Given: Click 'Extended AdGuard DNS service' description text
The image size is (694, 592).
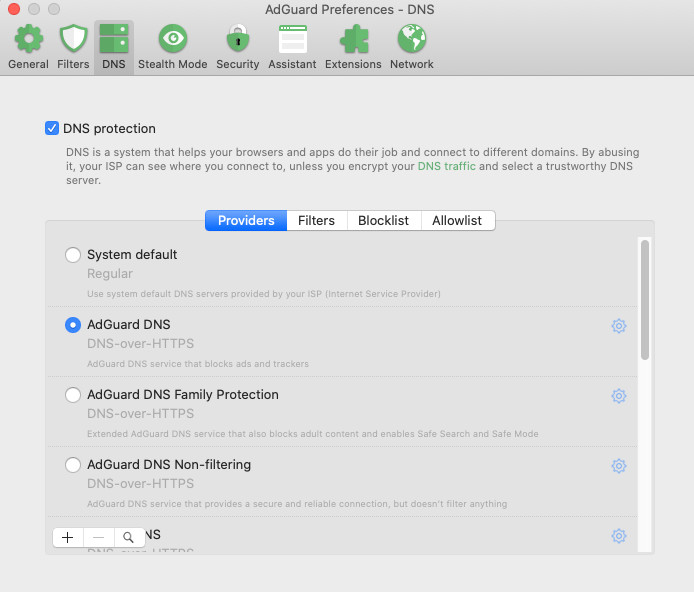Looking at the screenshot, I should (312, 434).
